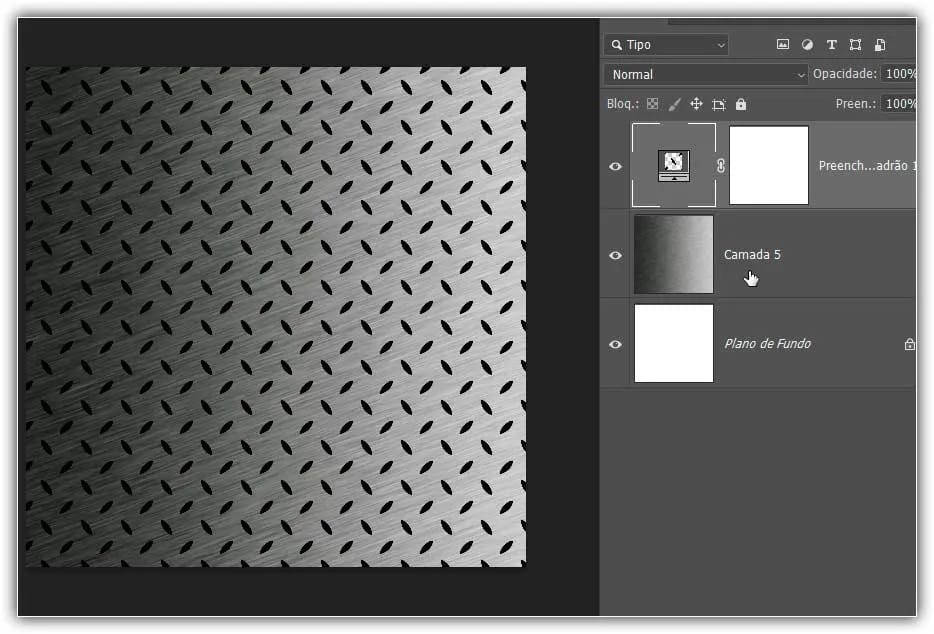Click the link icon between fill thumbnail and mask
This screenshot has width=934, height=634.
point(721,166)
